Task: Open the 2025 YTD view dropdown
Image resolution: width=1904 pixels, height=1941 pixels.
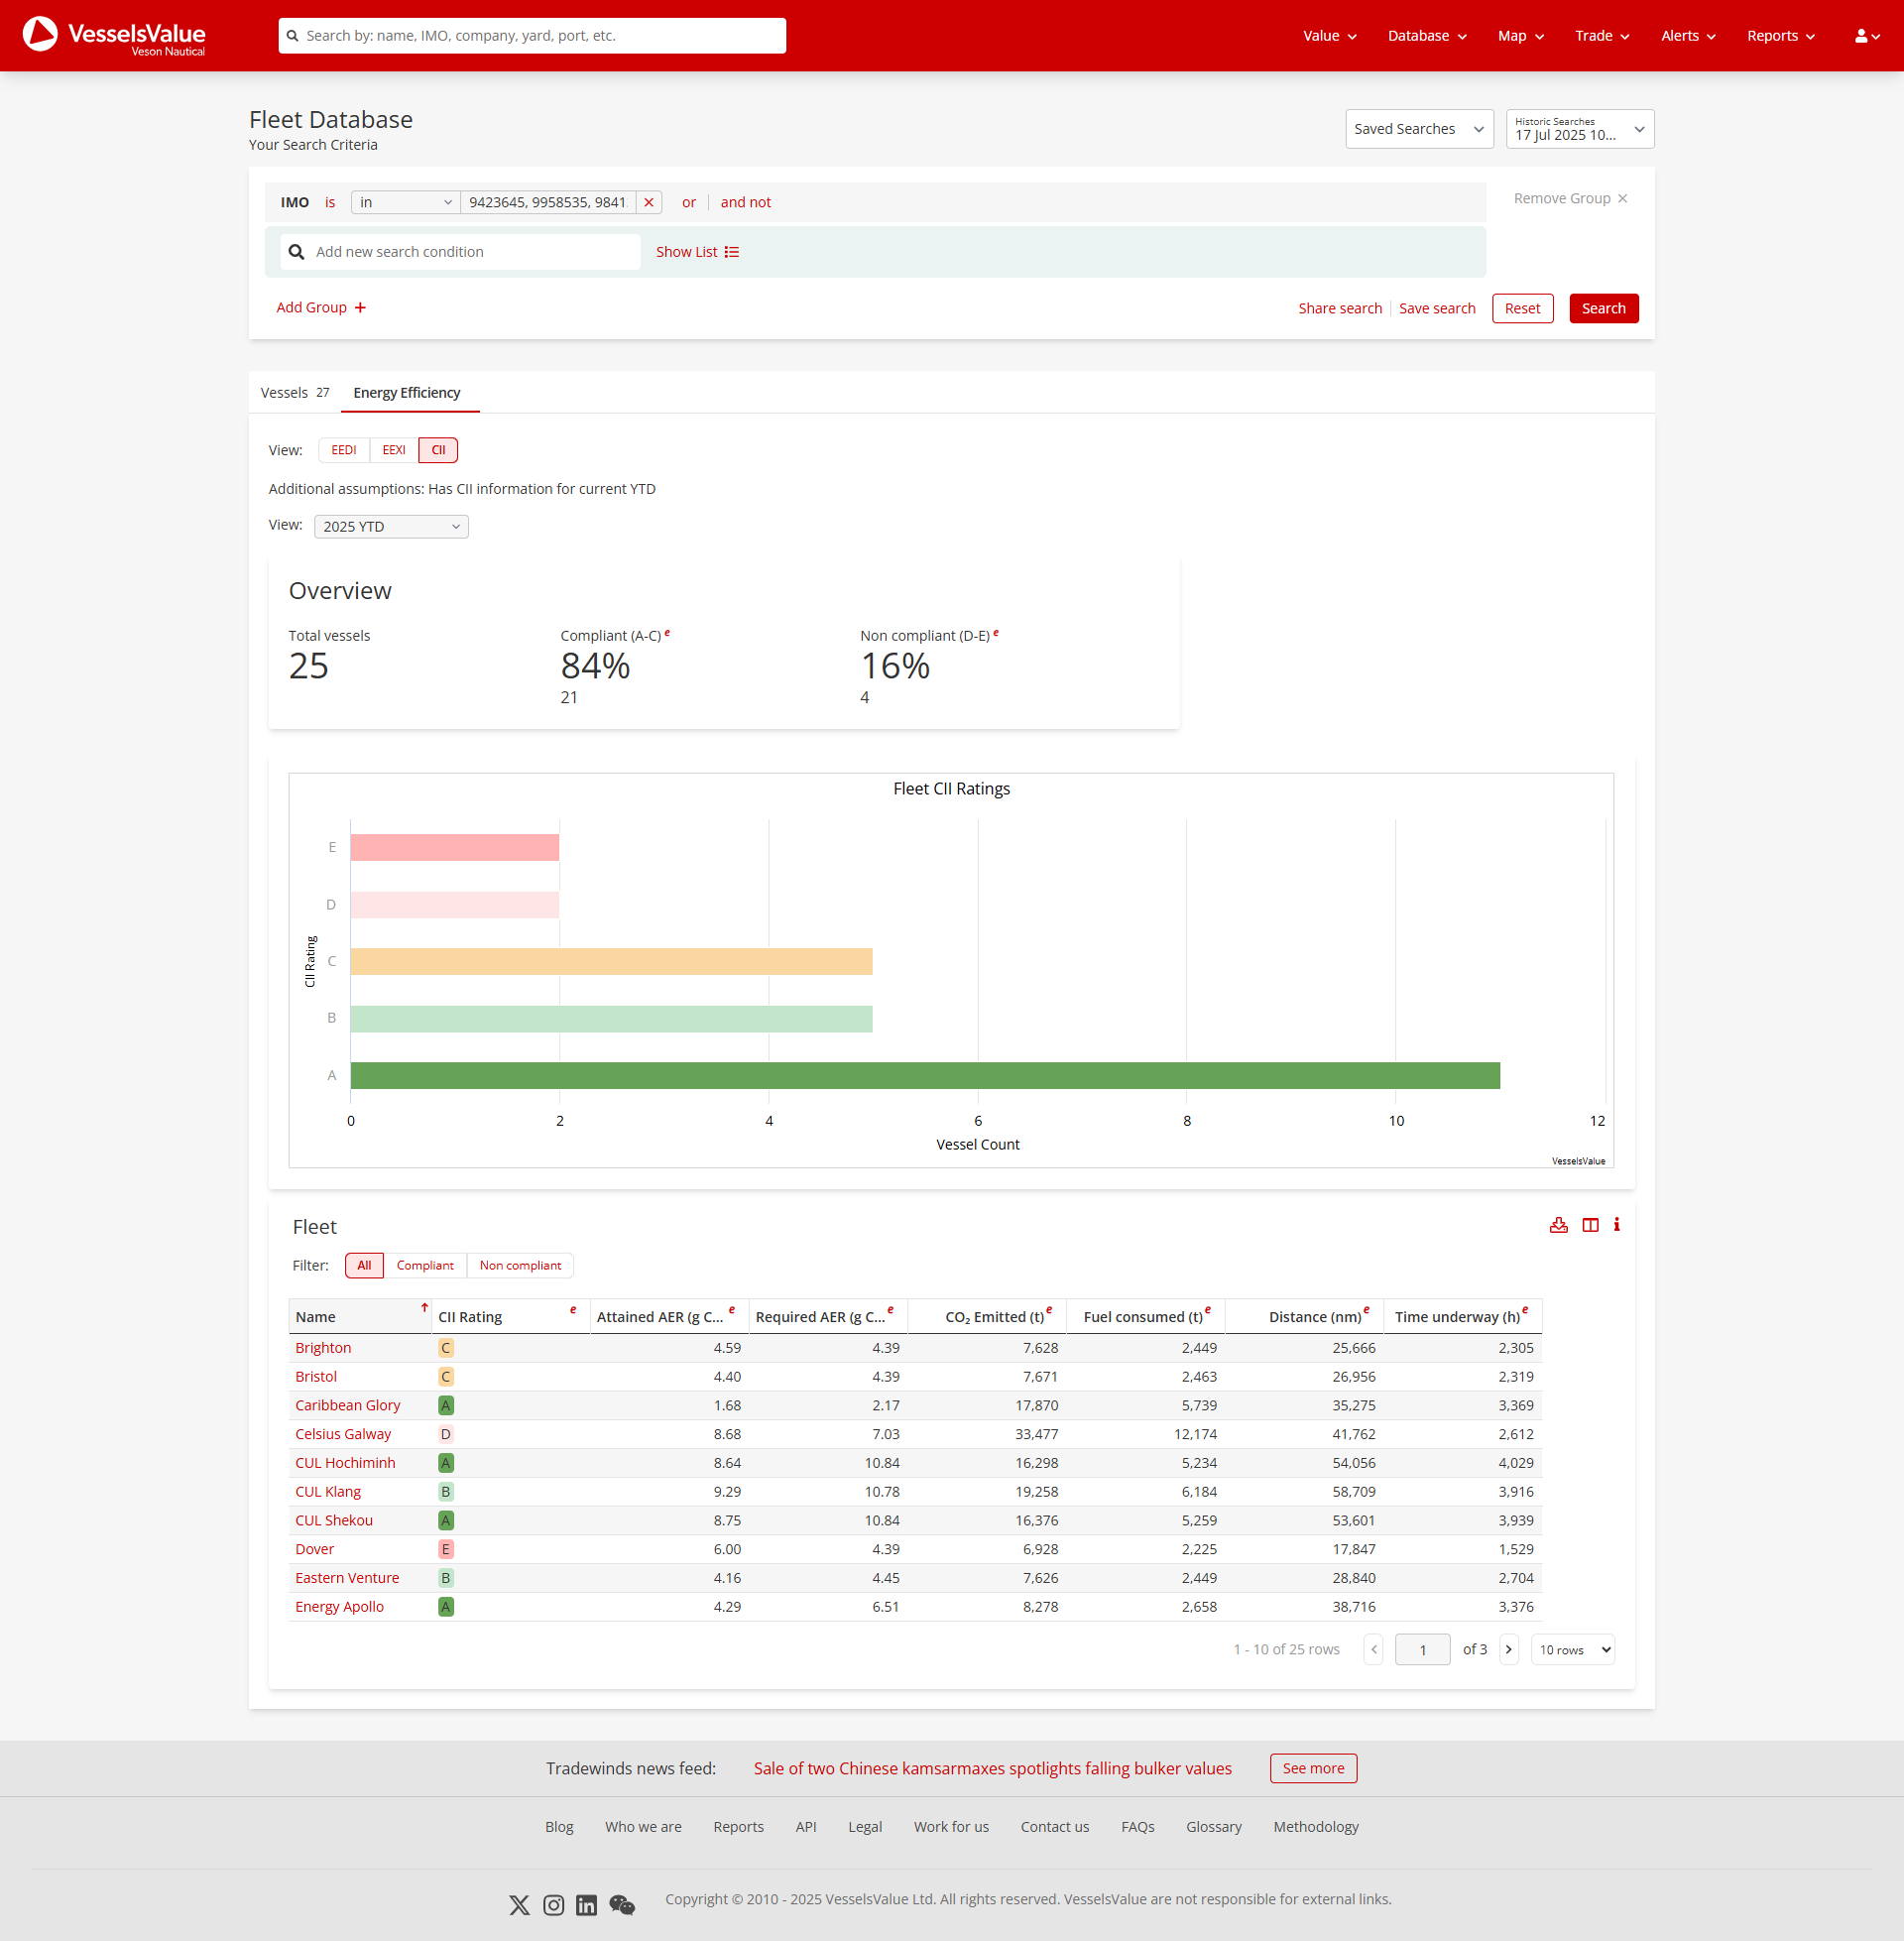Action: pyautogui.click(x=390, y=526)
